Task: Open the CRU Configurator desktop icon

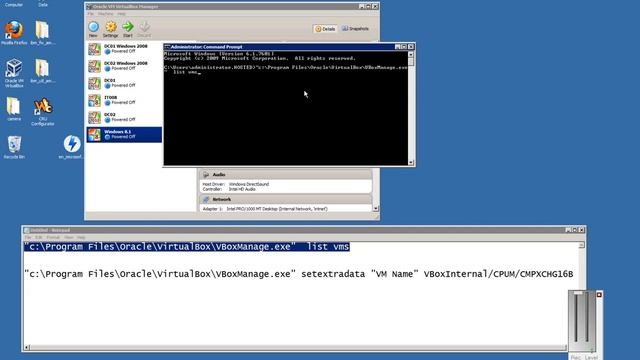Action: pos(42,107)
